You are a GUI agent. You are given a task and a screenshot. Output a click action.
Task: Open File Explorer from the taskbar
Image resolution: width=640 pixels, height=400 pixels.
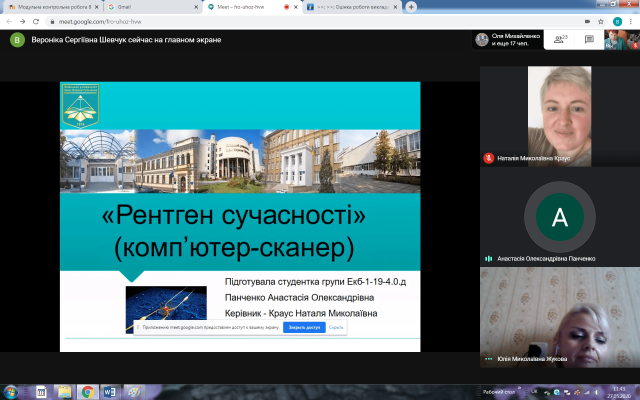pyautogui.click(x=64, y=391)
